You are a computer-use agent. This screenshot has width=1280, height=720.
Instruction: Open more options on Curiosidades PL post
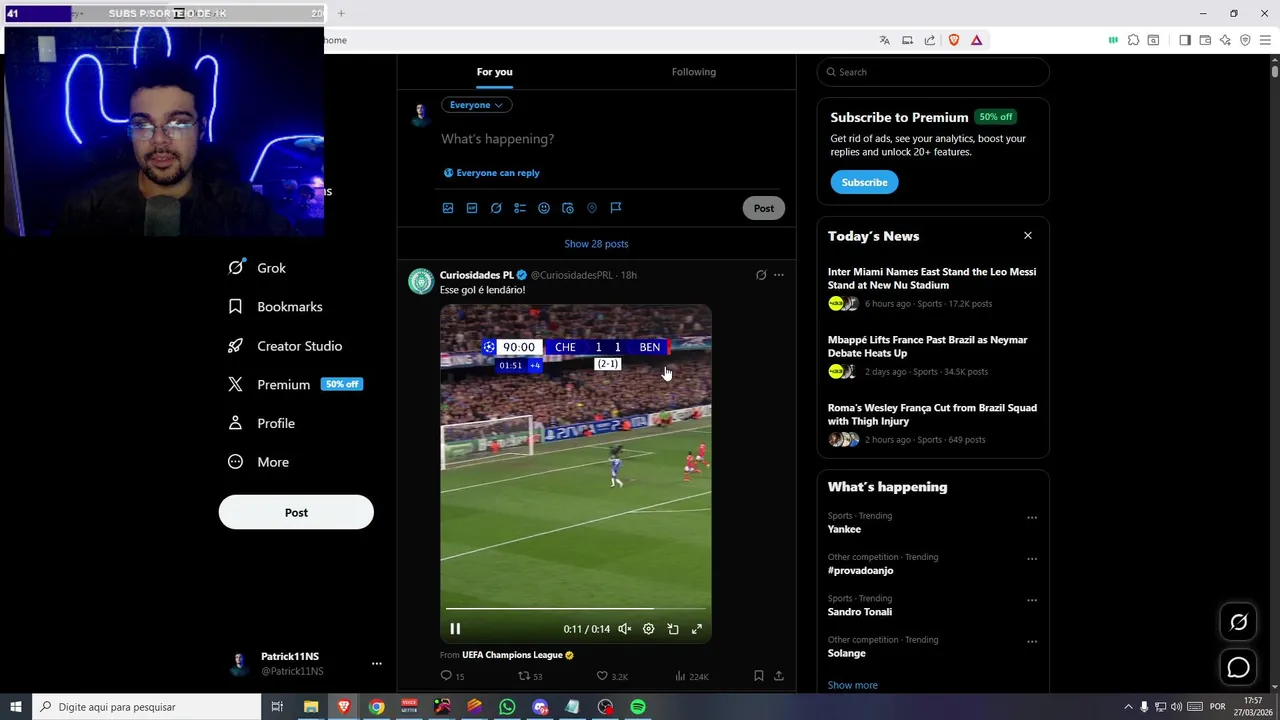tap(779, 275)
